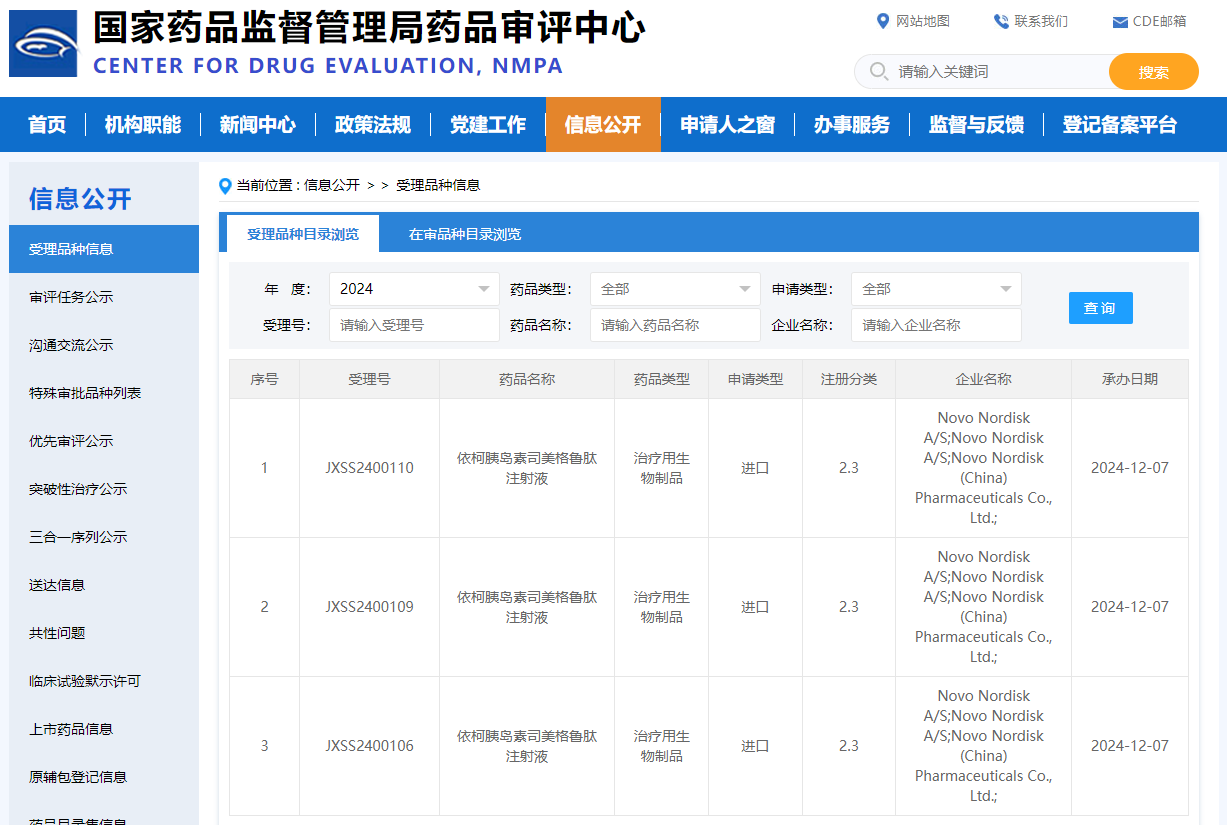This screenshot has height=825, width=1227.
Task: Click 治疗用生物制品 in the JXSS2400110 row
Action: tap(662, 468)
